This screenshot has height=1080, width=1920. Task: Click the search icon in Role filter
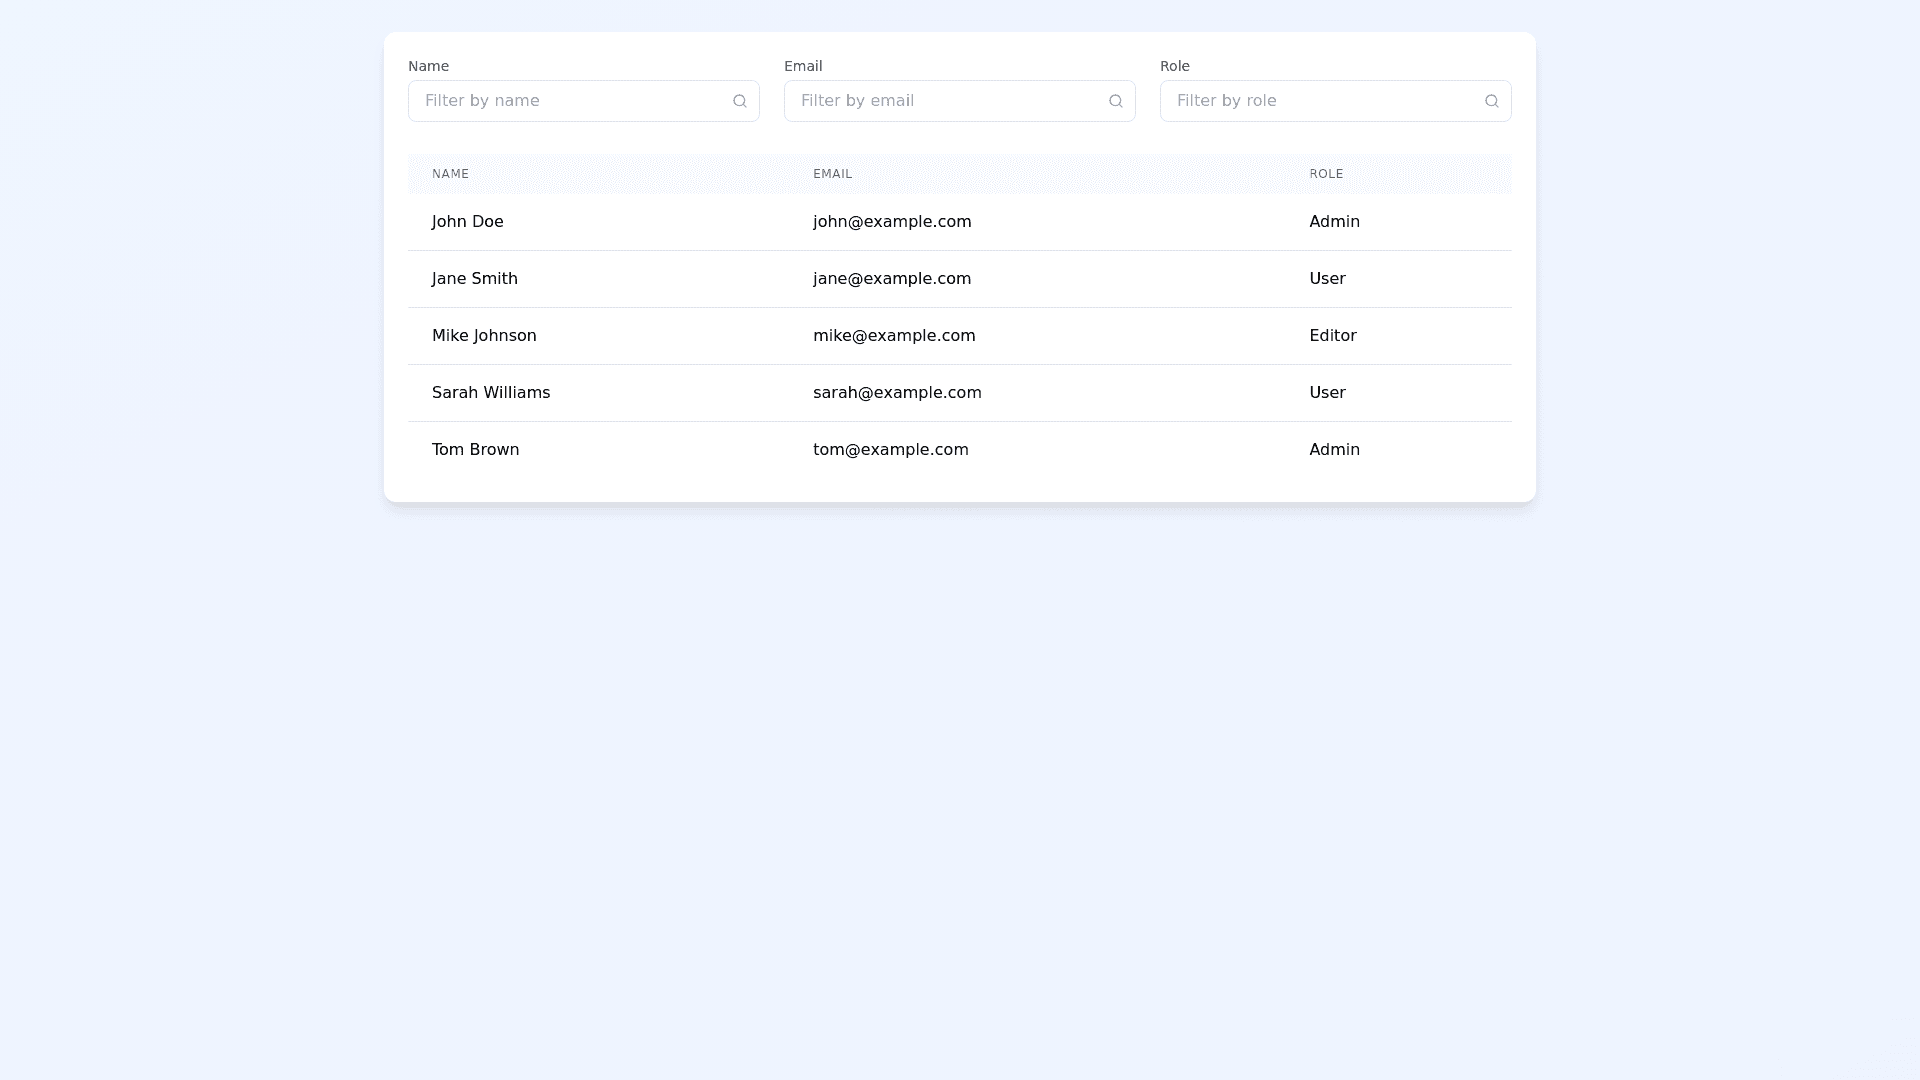[x=1492, y=101]
